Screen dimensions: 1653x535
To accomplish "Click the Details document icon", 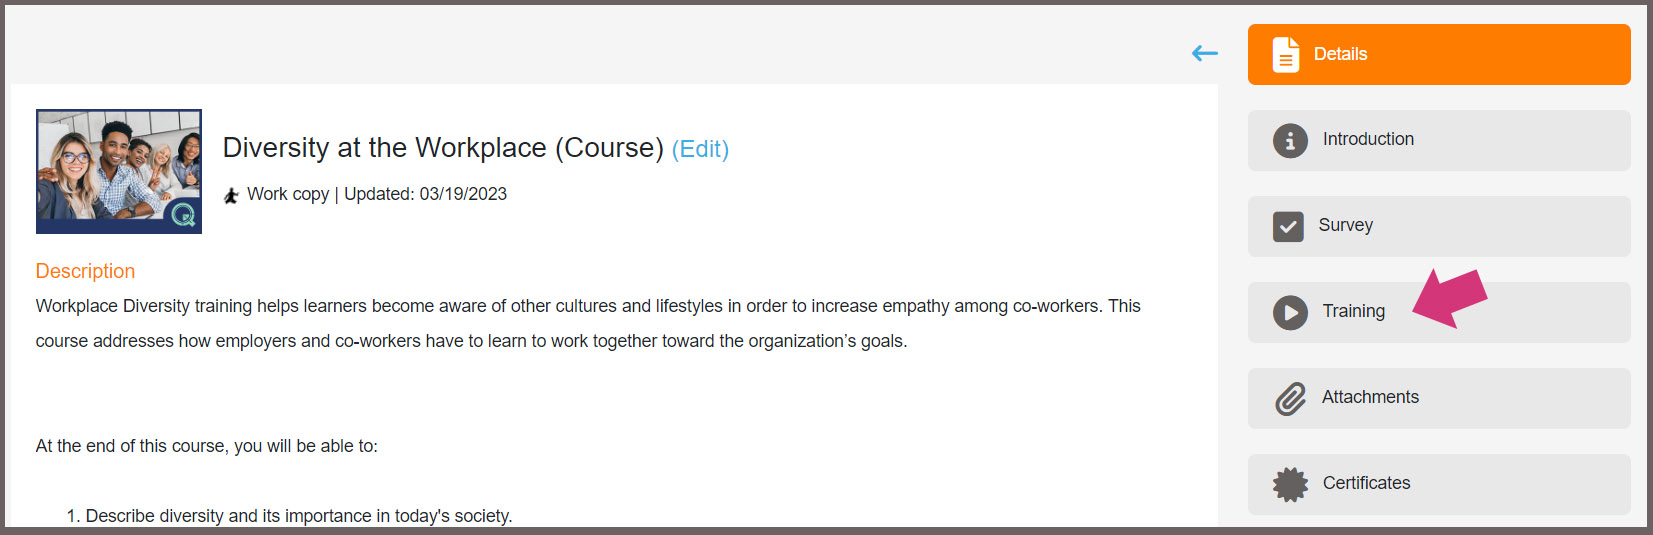I will pos(1286,55).
